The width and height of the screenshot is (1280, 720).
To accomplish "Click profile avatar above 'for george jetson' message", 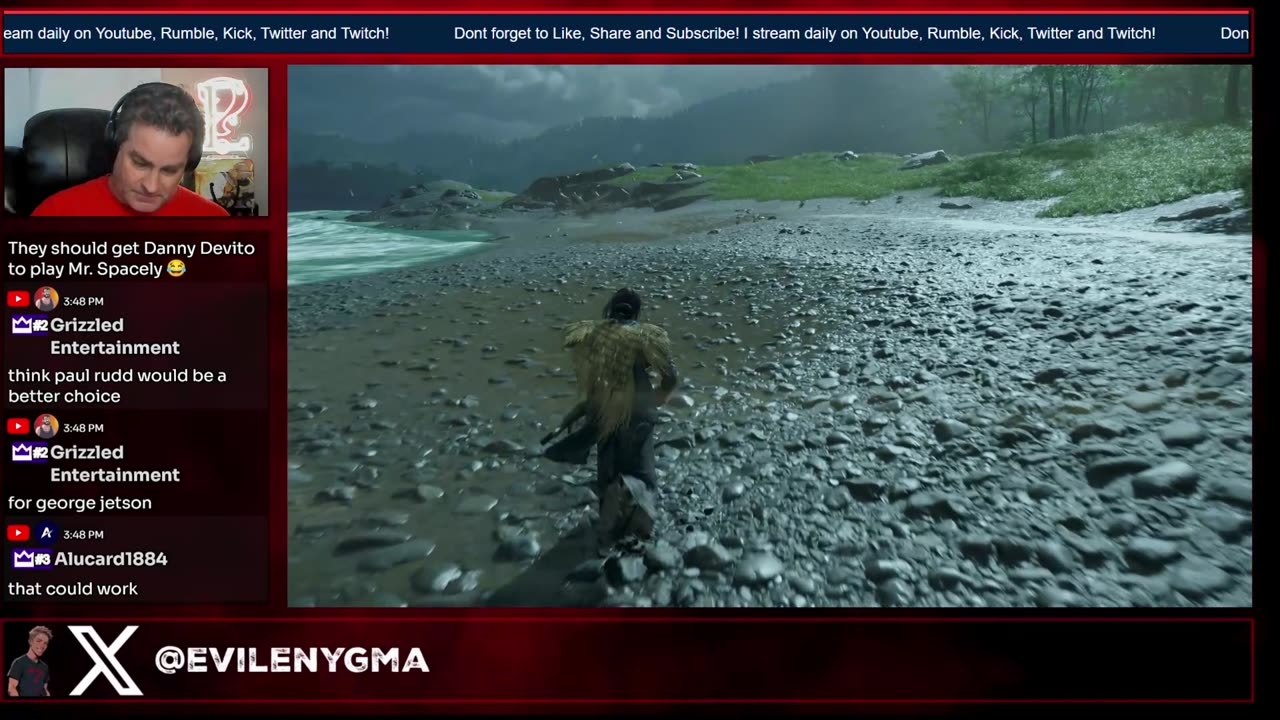I will tap(46, 426).
